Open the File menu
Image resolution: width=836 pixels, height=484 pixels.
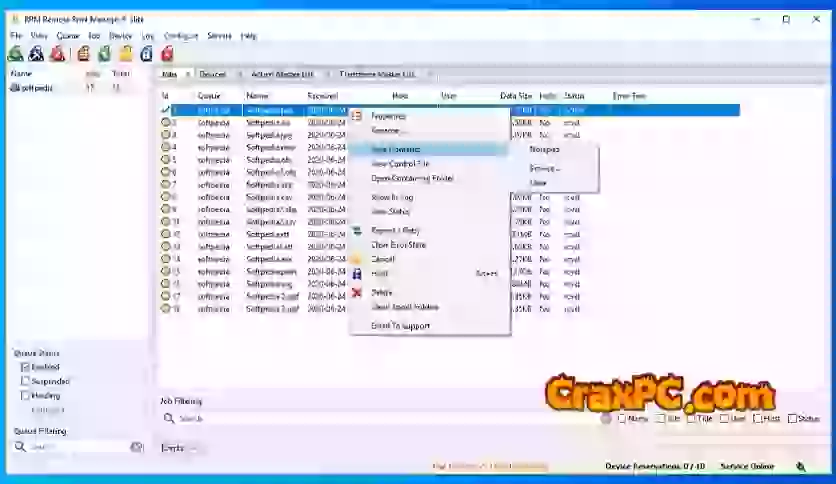pos(16,36)
